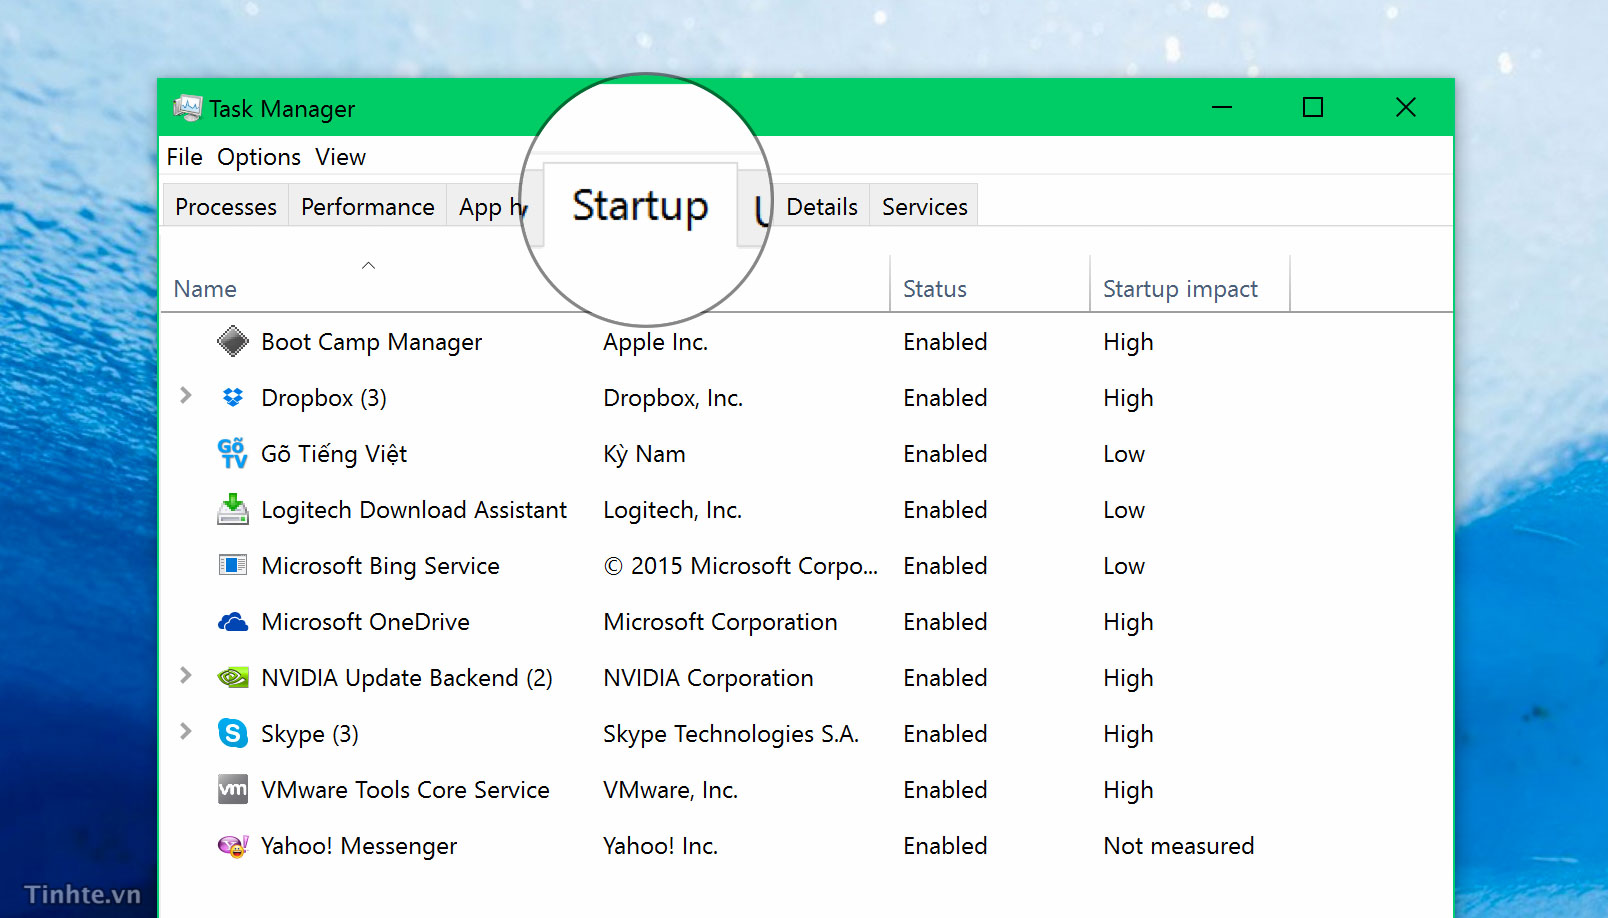
Task: Select the Dropbox (3) entry name
Action: coord(324,398)
